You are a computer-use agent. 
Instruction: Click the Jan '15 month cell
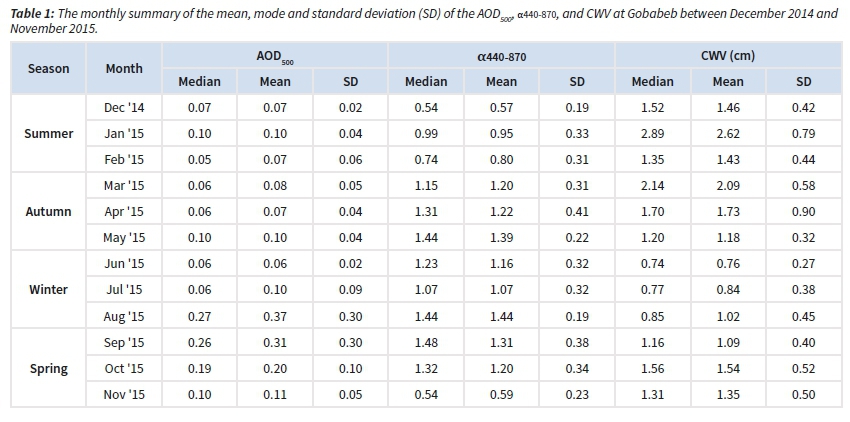pos(124,133)
